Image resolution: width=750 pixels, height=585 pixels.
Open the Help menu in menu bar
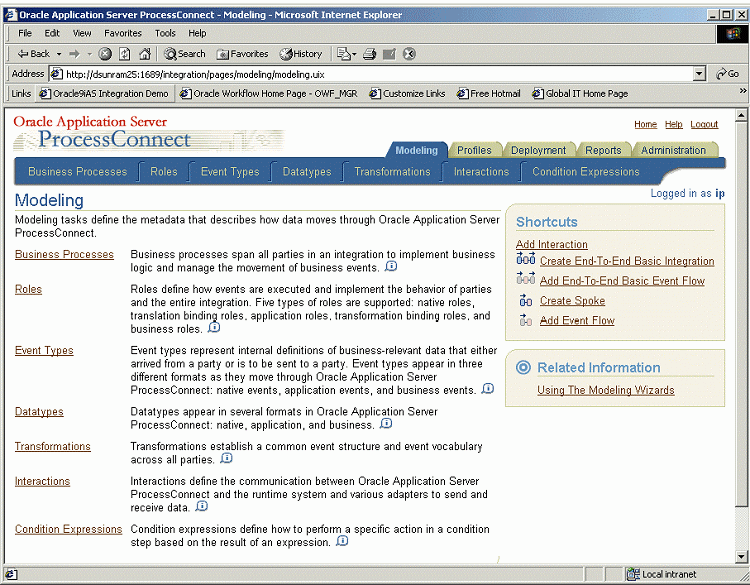pos(197,33)
